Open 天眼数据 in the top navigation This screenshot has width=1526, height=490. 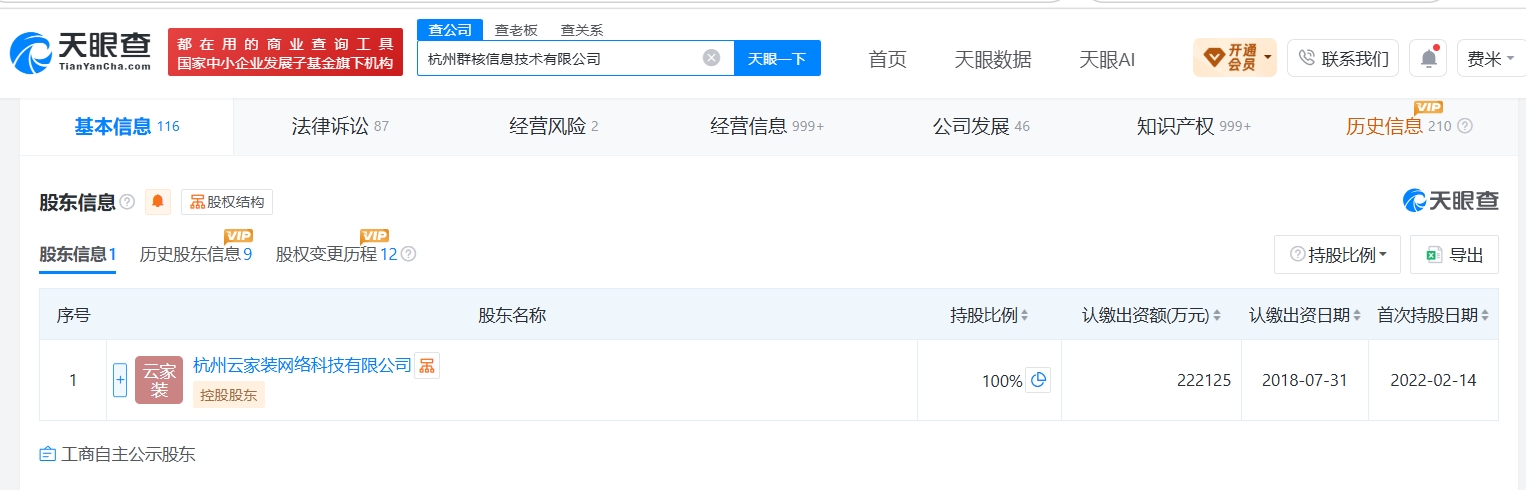click(992, 59)
